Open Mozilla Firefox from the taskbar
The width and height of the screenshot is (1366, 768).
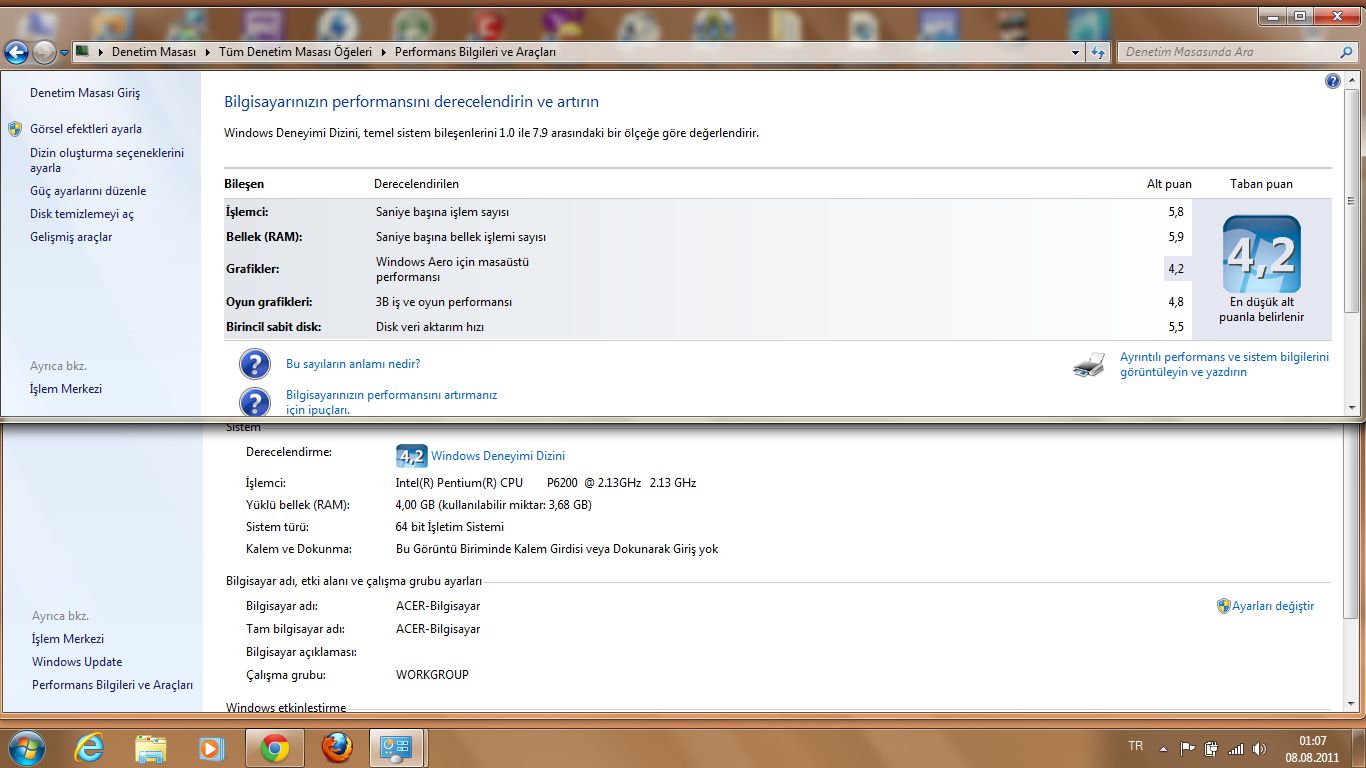click(x=337, y=747)
